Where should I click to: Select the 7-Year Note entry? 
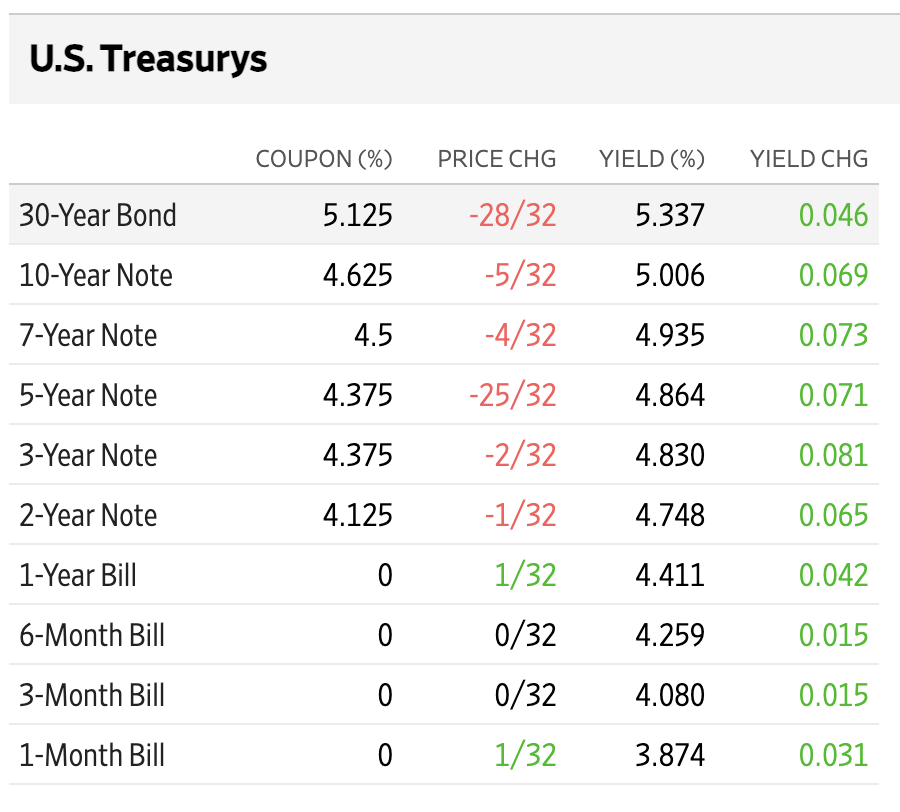[88, 335]
